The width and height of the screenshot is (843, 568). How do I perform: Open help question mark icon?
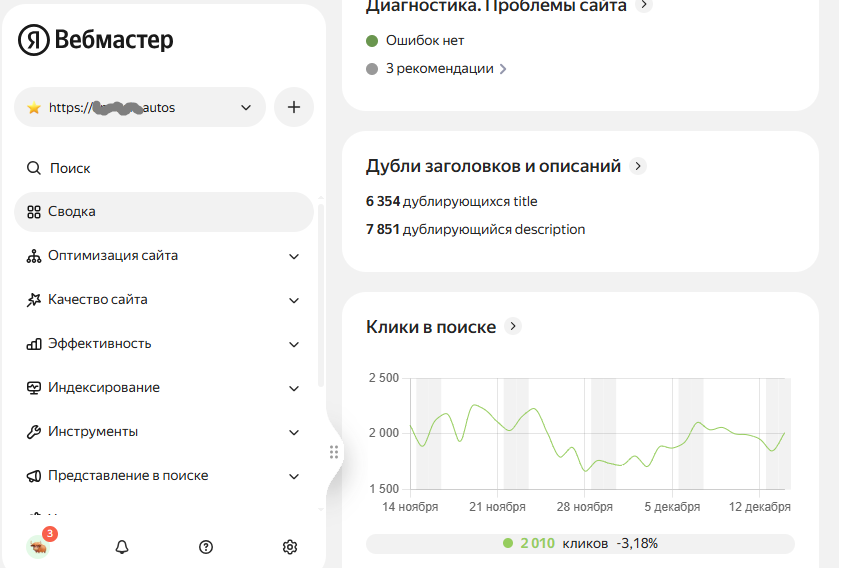pos(206,547)
